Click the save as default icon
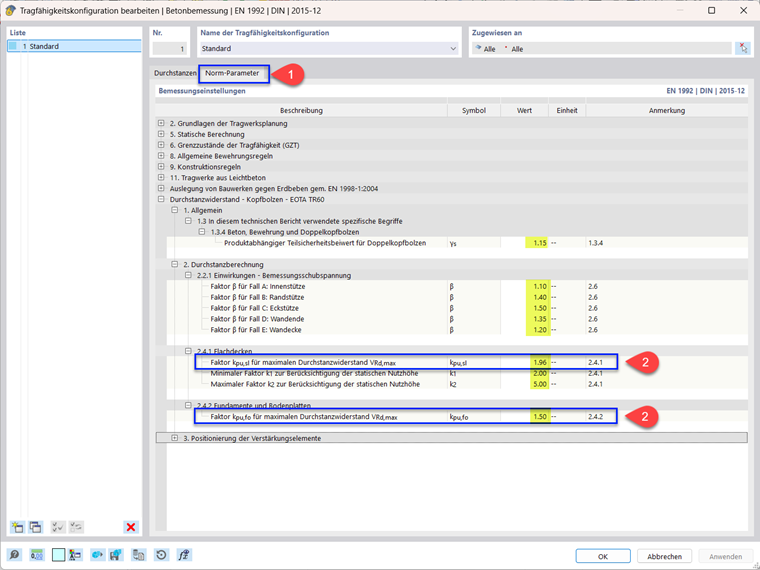This screenshot has width=760, height=570. [x=115, y=555]
